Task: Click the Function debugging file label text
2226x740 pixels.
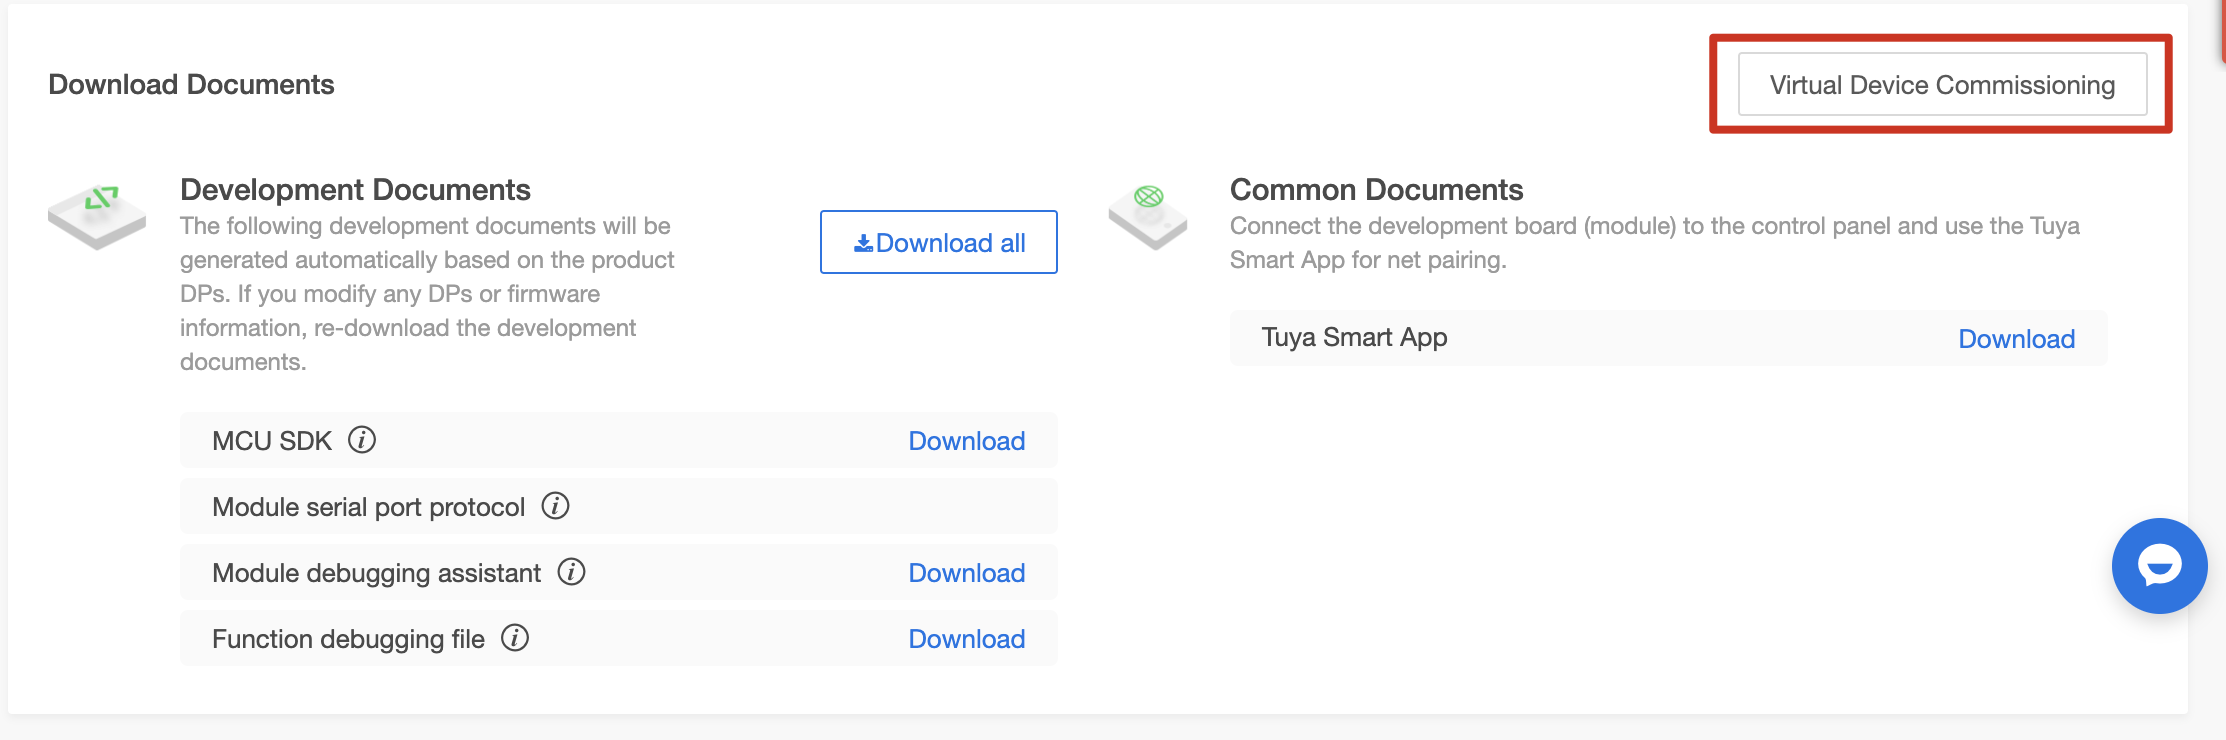Action: (x=348, y=639)
